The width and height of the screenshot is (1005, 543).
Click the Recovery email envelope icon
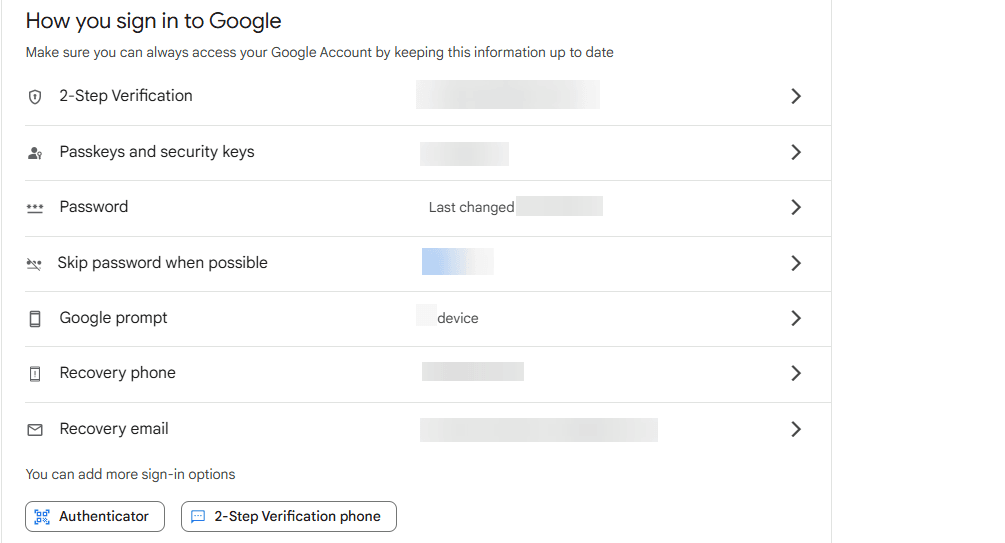[x=35, y=430]
